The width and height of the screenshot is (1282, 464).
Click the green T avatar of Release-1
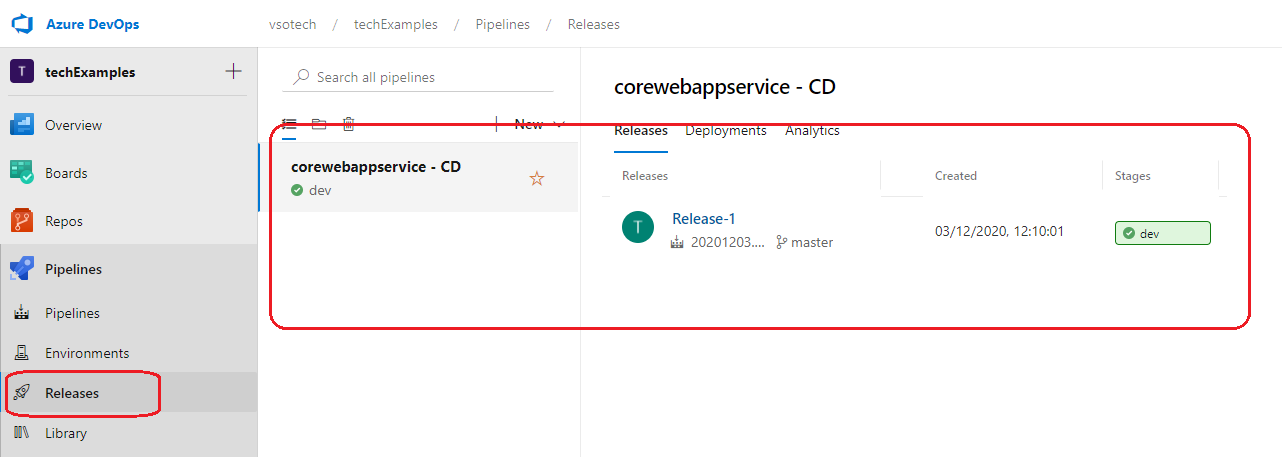(x=638, y=228)
